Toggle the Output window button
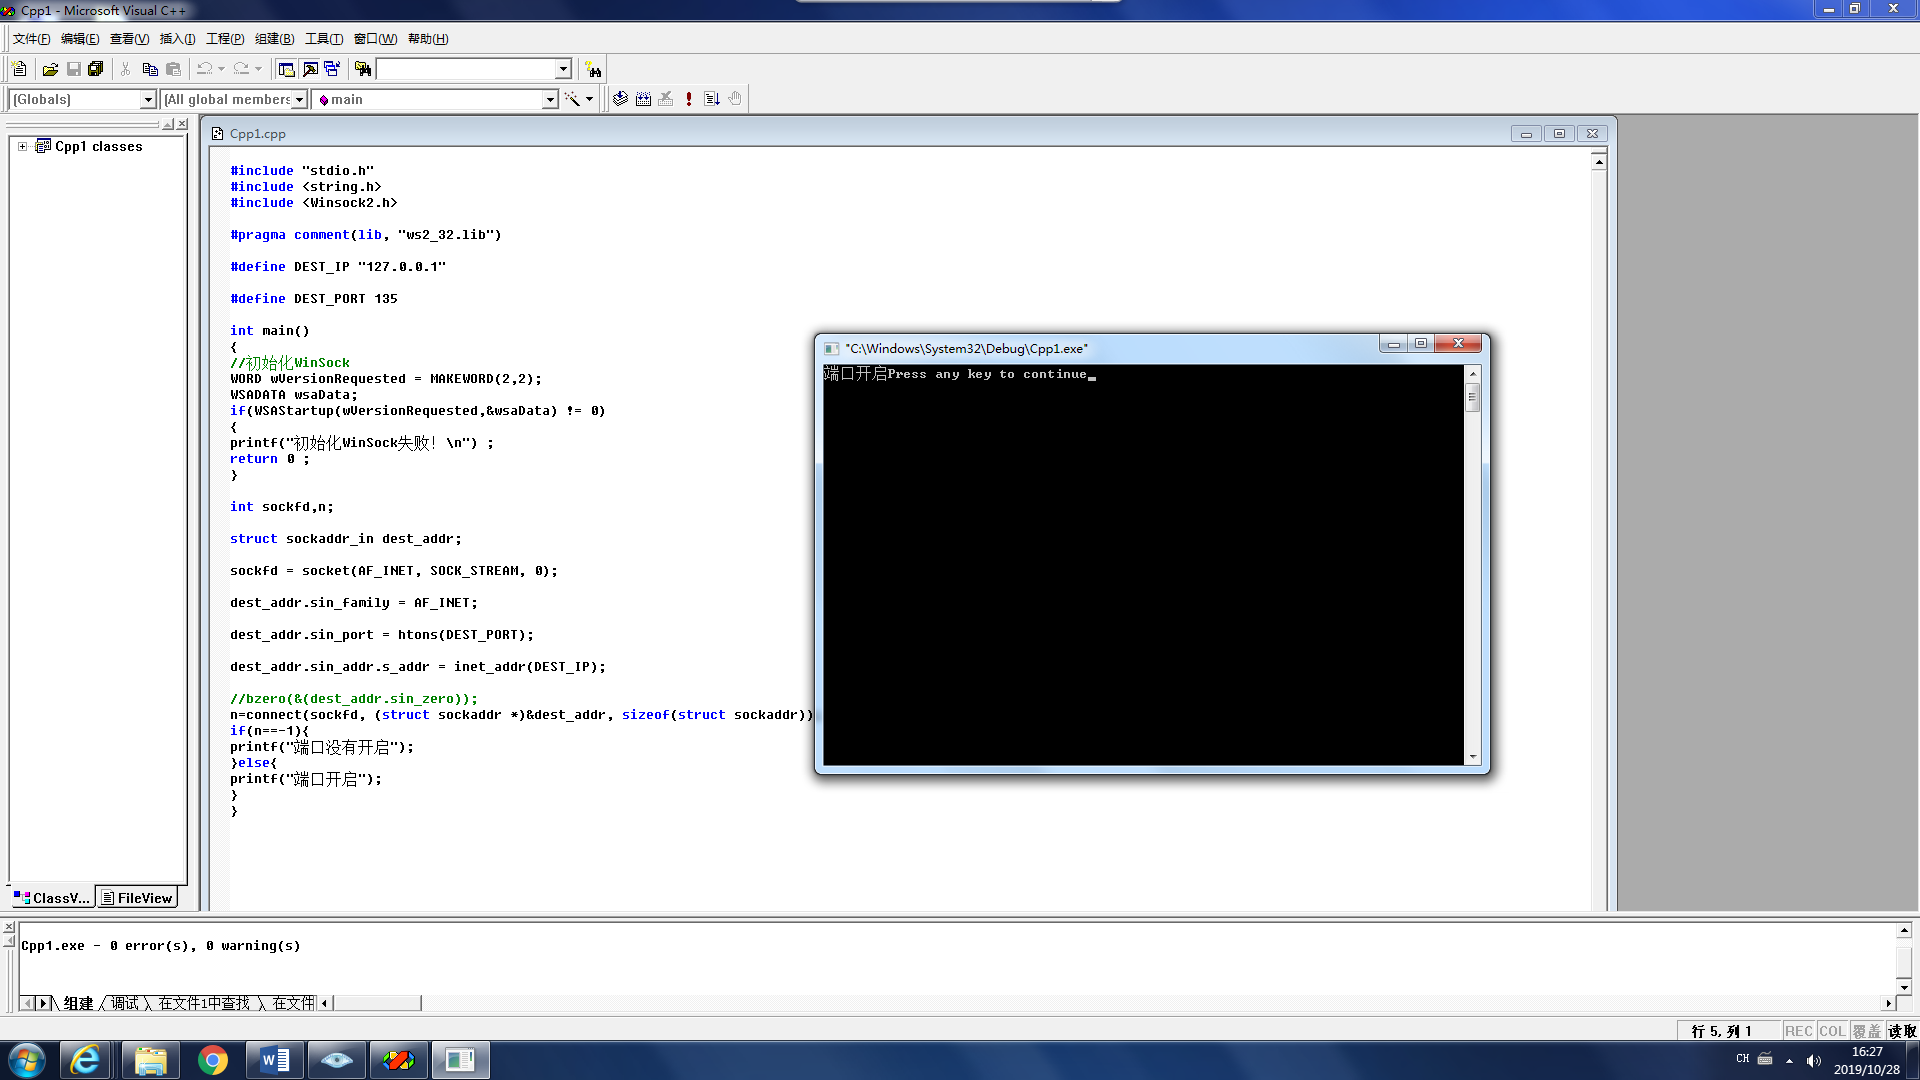 click(x=310, y=69)
